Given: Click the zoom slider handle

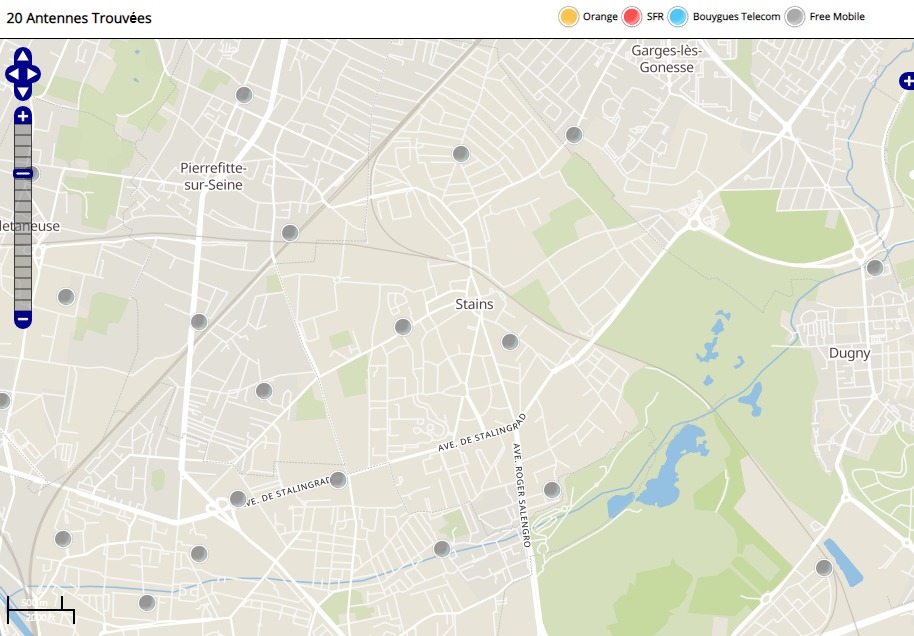Looking at the screenshot, I should pos(23,173).
